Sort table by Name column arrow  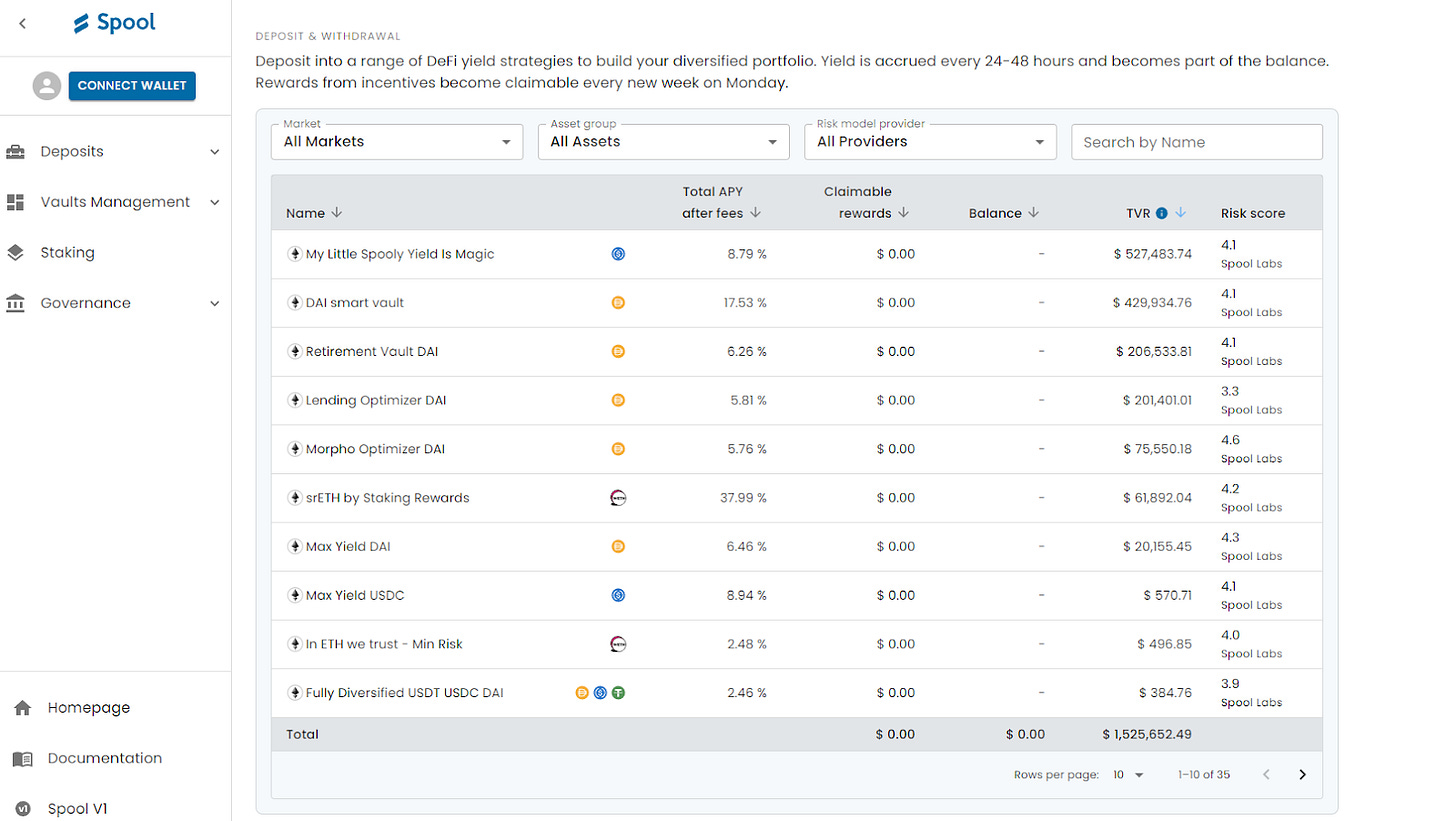point(337,212)
